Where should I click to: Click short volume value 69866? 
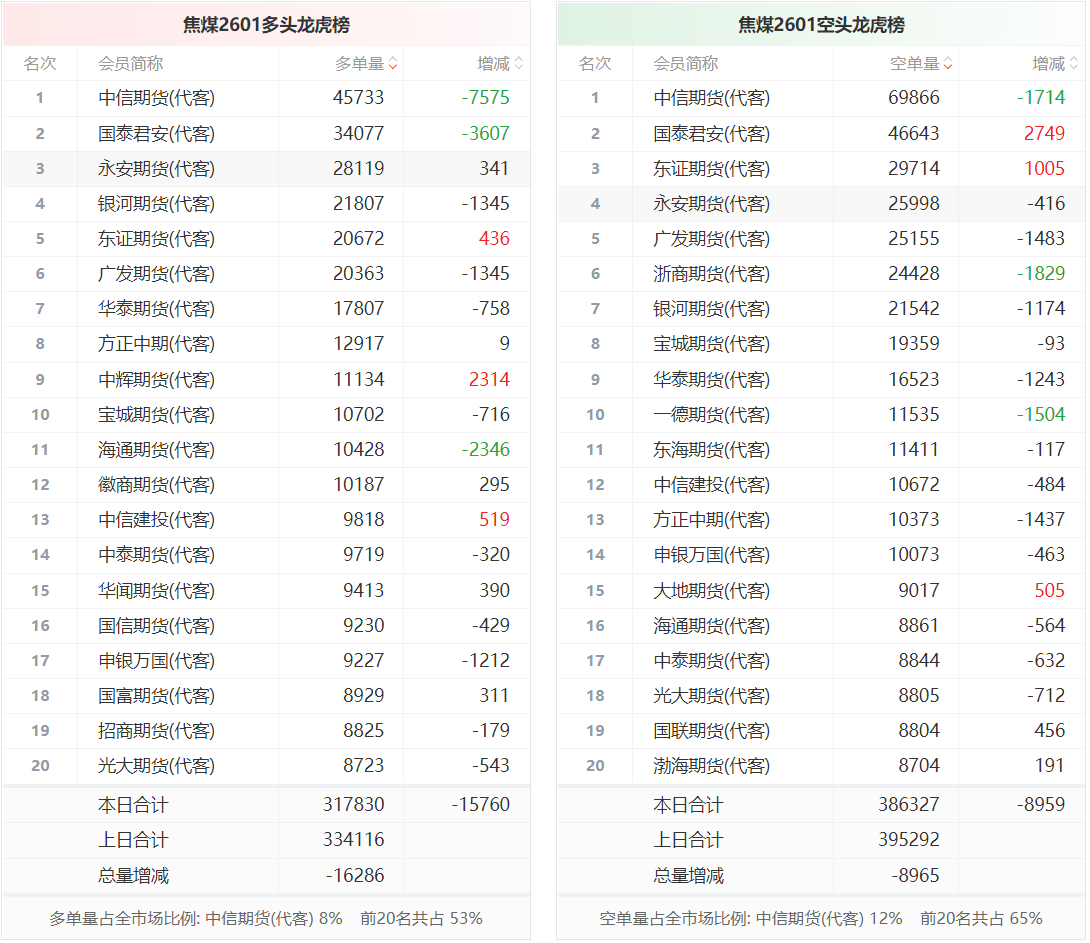(913, 98)
